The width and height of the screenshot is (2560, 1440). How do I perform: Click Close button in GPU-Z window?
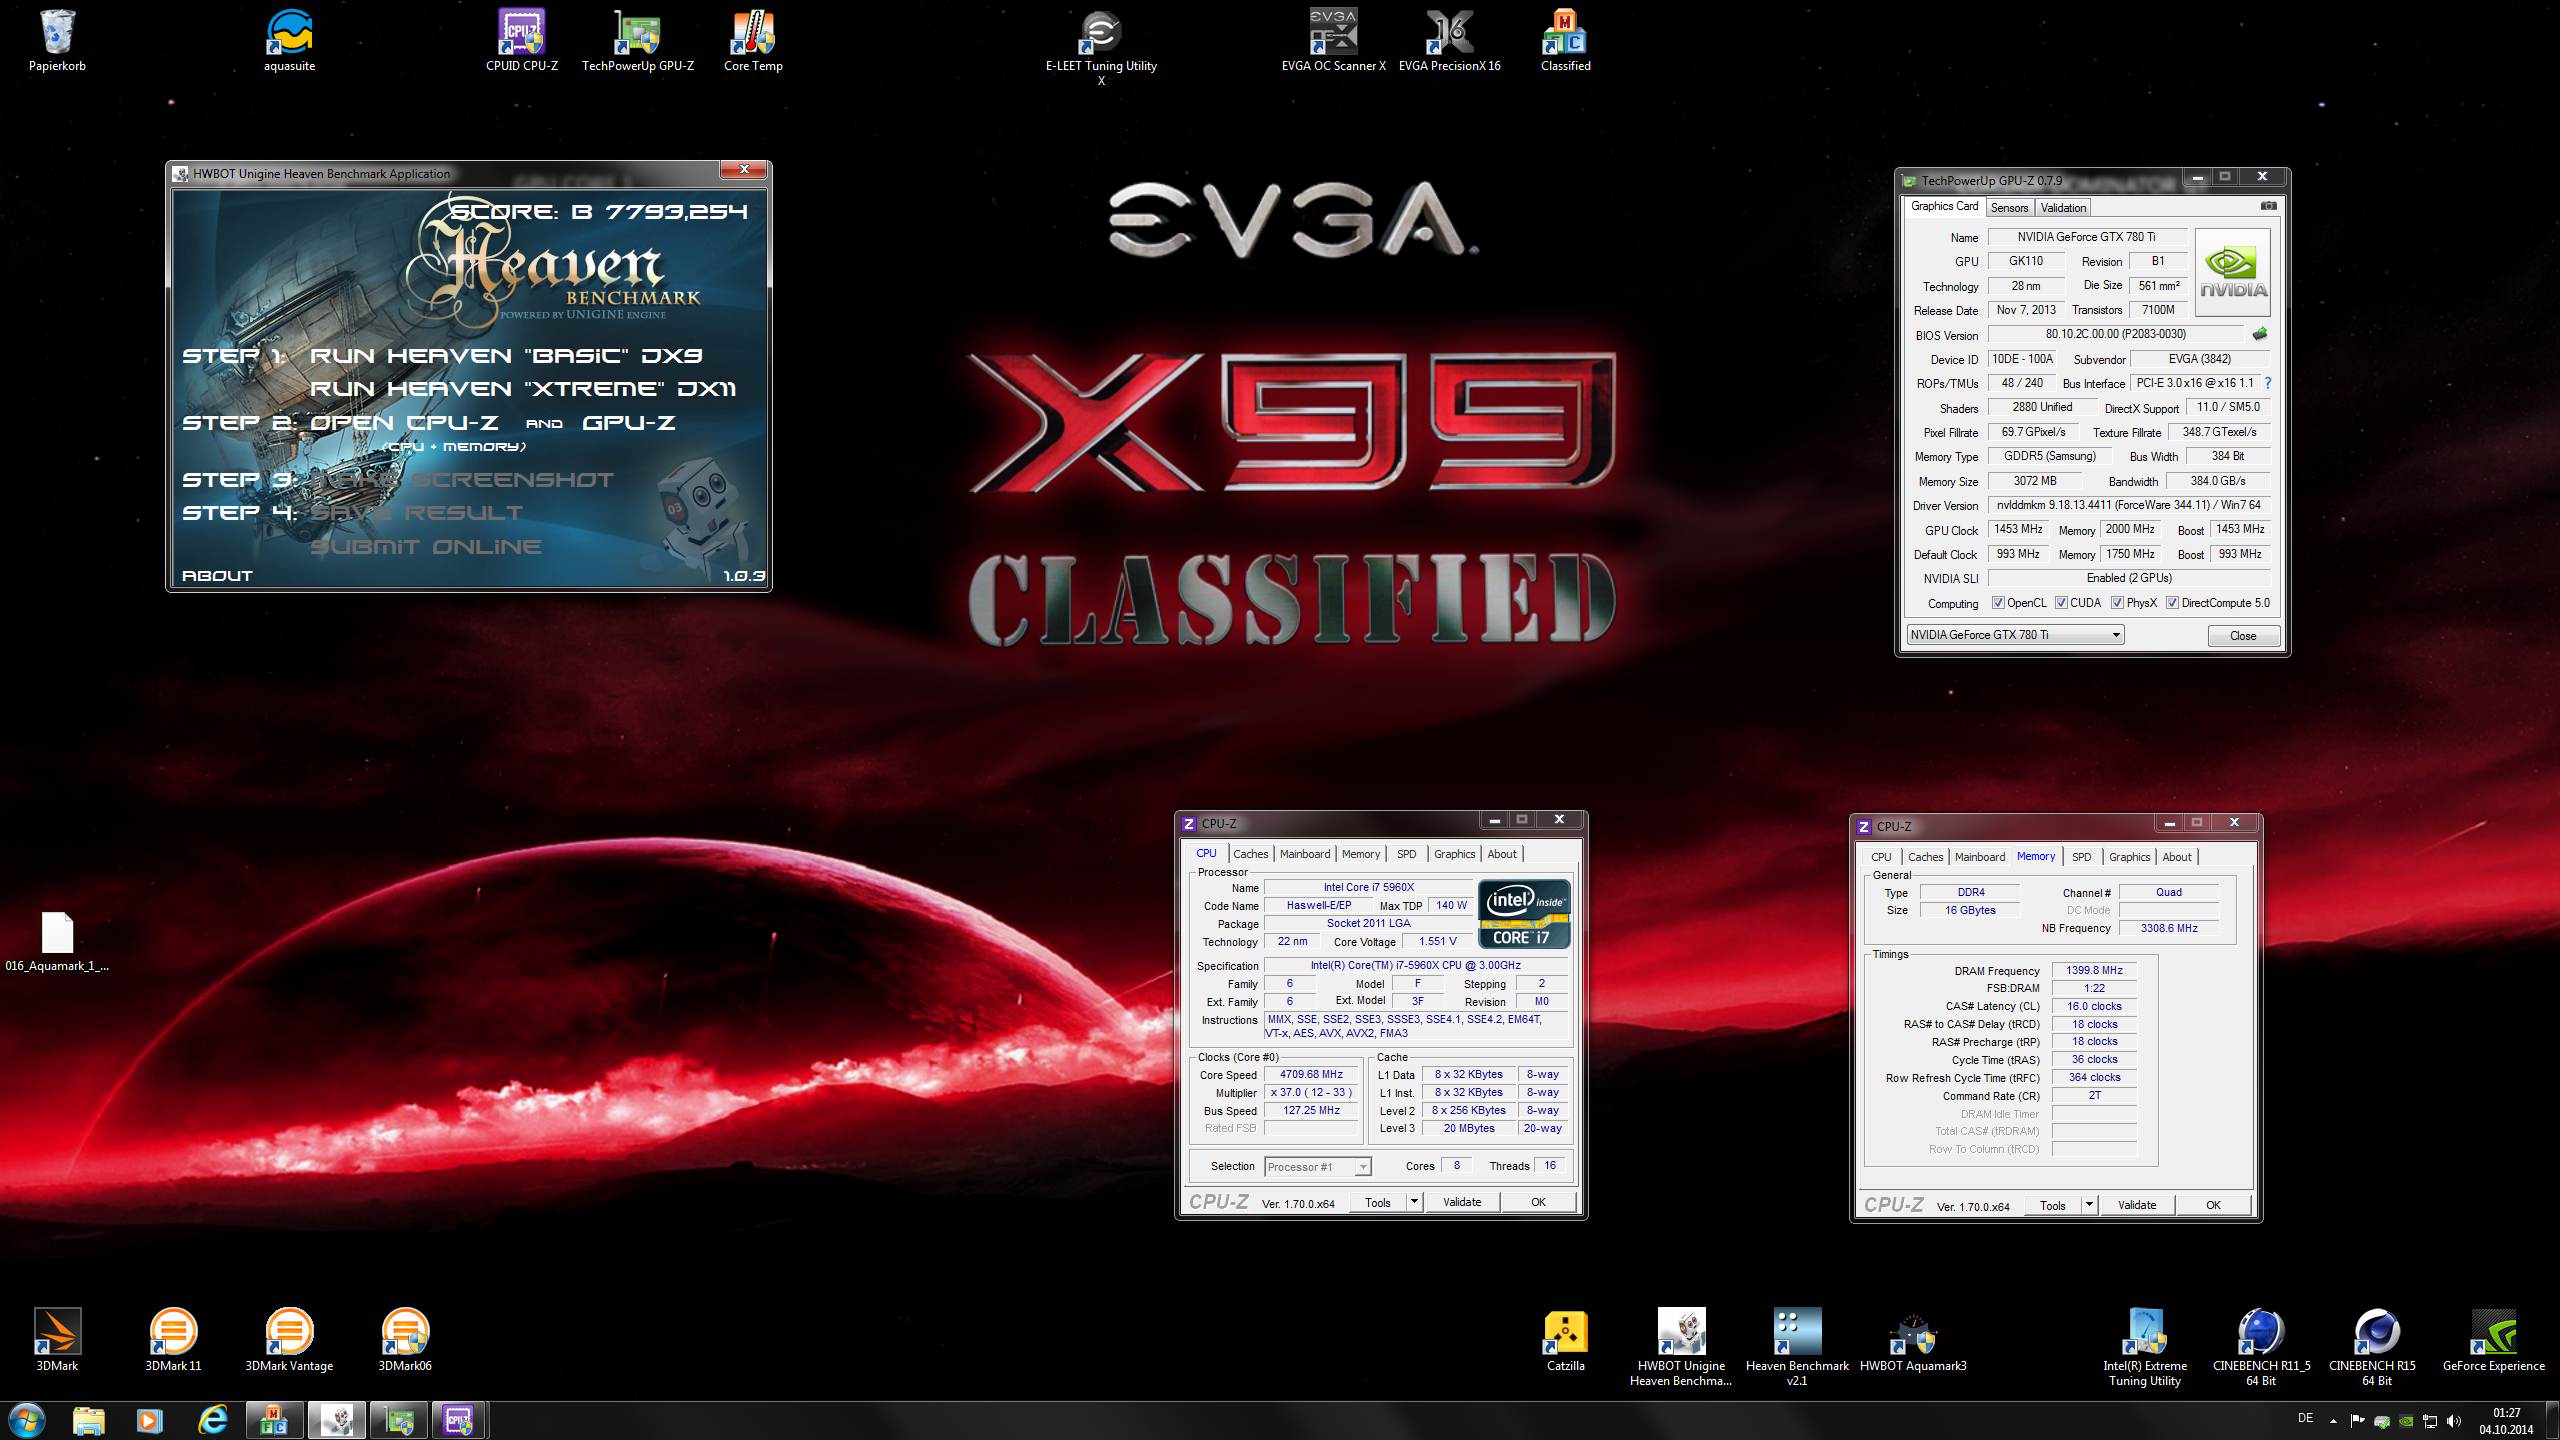point(2243,636)
